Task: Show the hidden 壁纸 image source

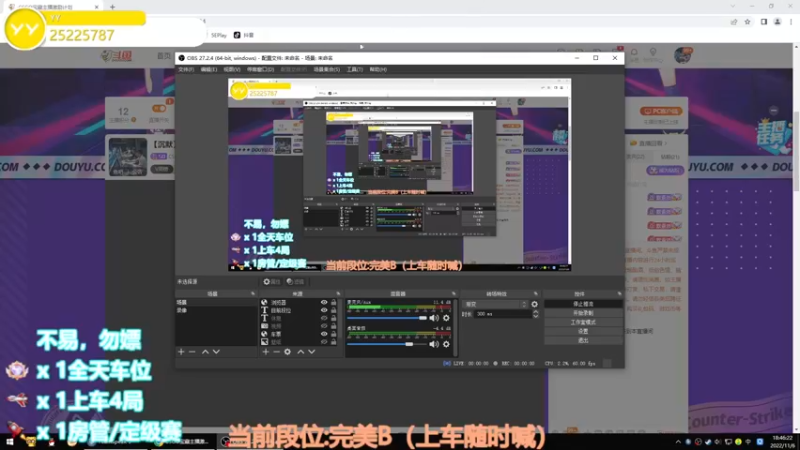Action: tap(324, 342)
